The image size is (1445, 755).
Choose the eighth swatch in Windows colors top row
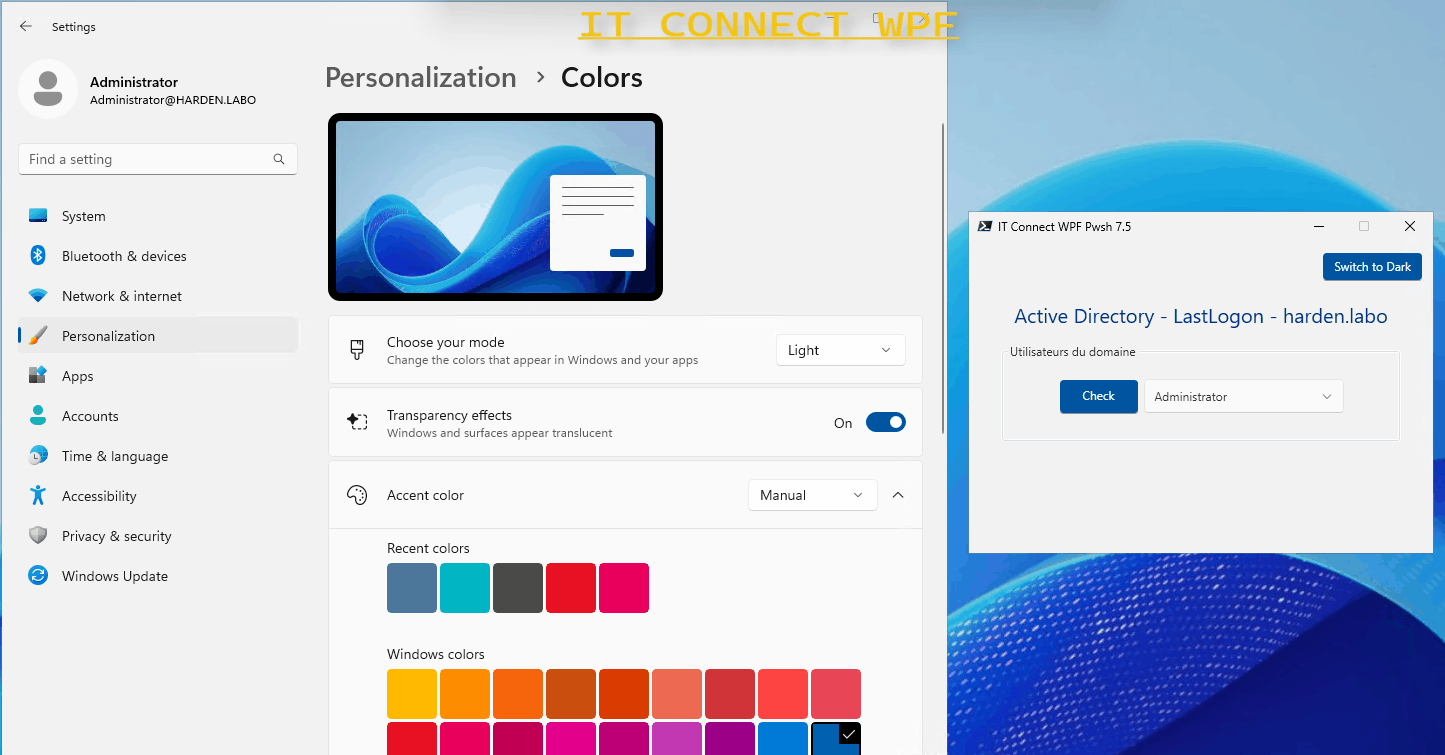783,694
